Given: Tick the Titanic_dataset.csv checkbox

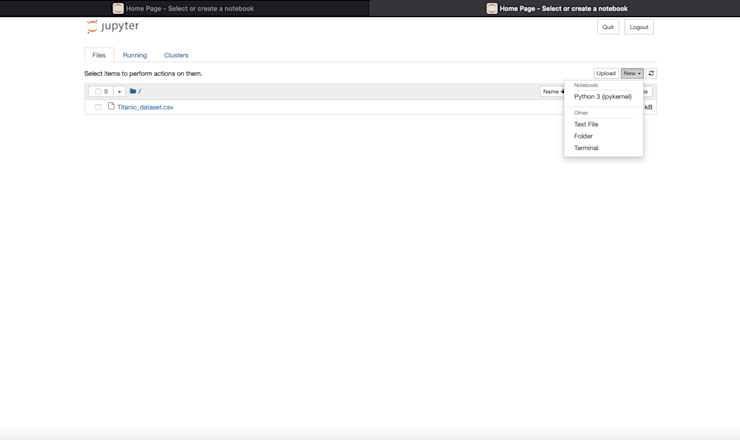Looking at the screenshot, I should pos(98,107).
